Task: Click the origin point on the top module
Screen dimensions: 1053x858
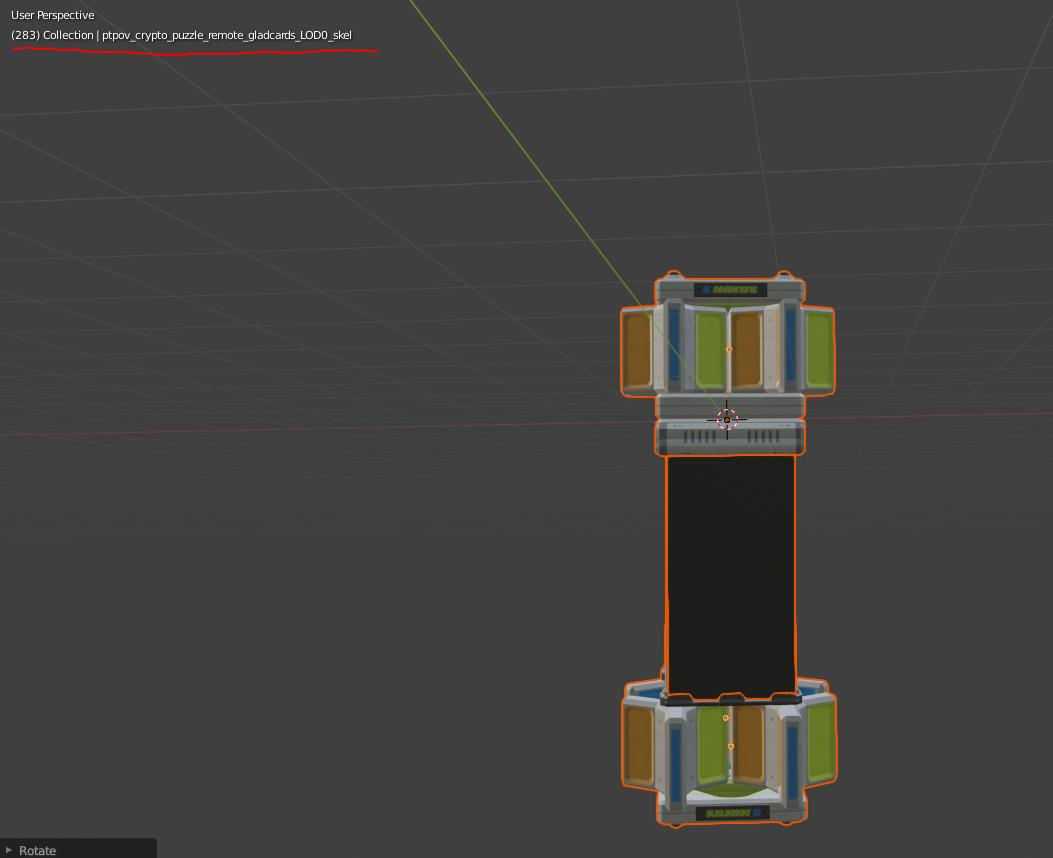Action: 728,349
